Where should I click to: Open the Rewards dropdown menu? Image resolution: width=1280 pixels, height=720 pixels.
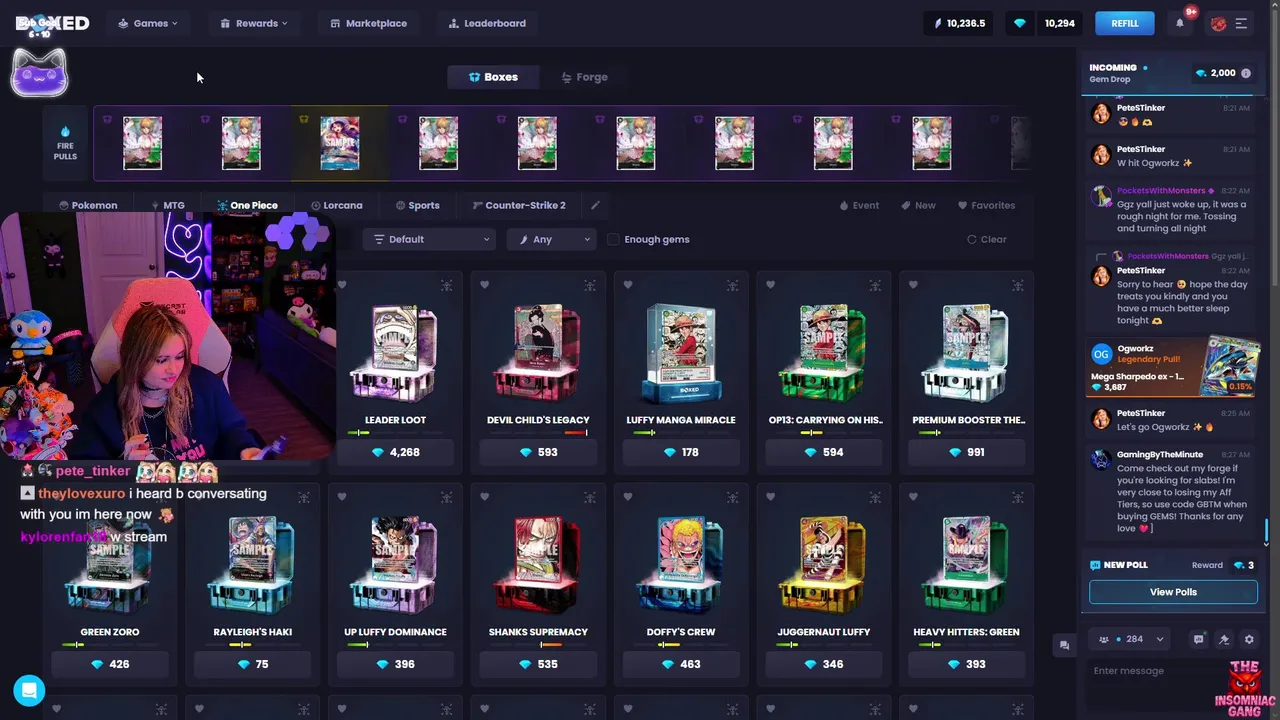coord(254,23)
